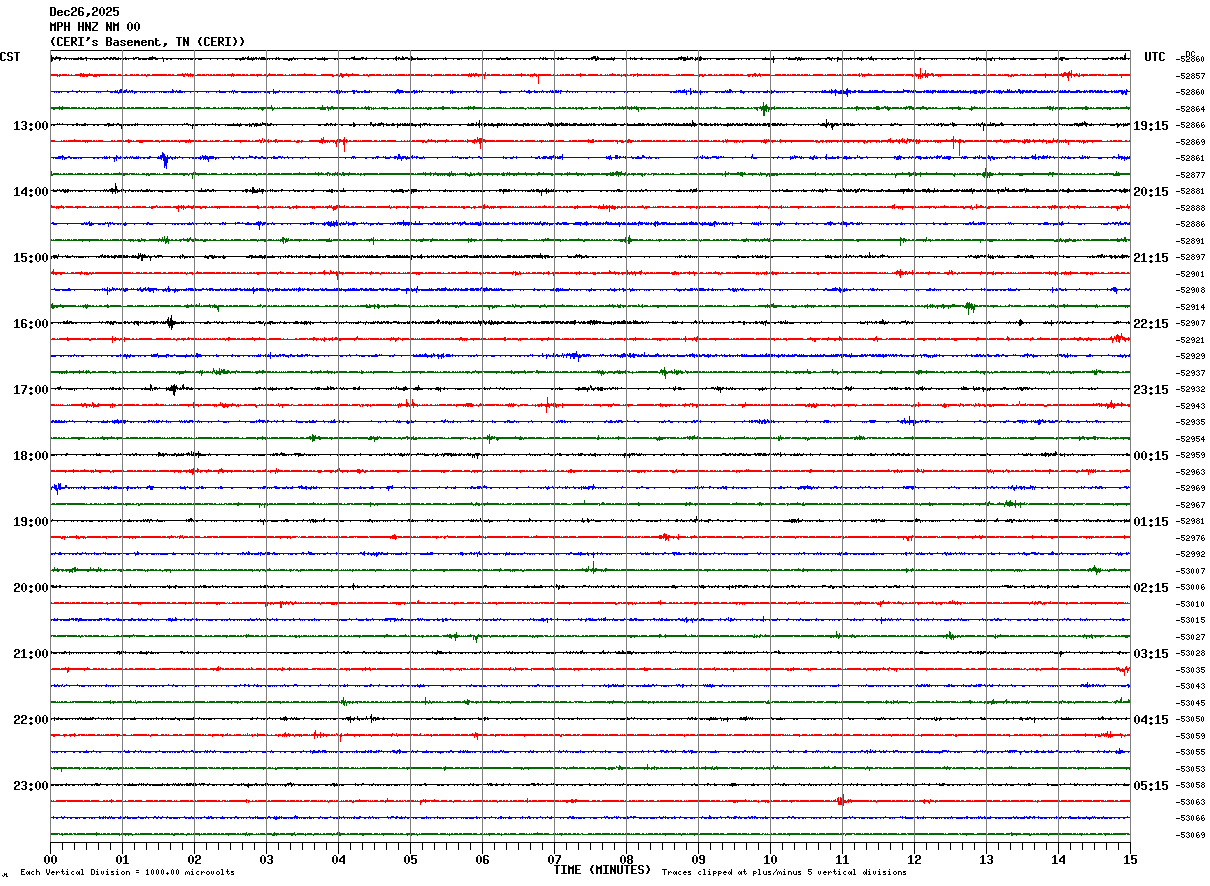Click minute tick label 14 on the time axis
The height and width of the screenshot is (886, 1210).
pos(1058,860)
